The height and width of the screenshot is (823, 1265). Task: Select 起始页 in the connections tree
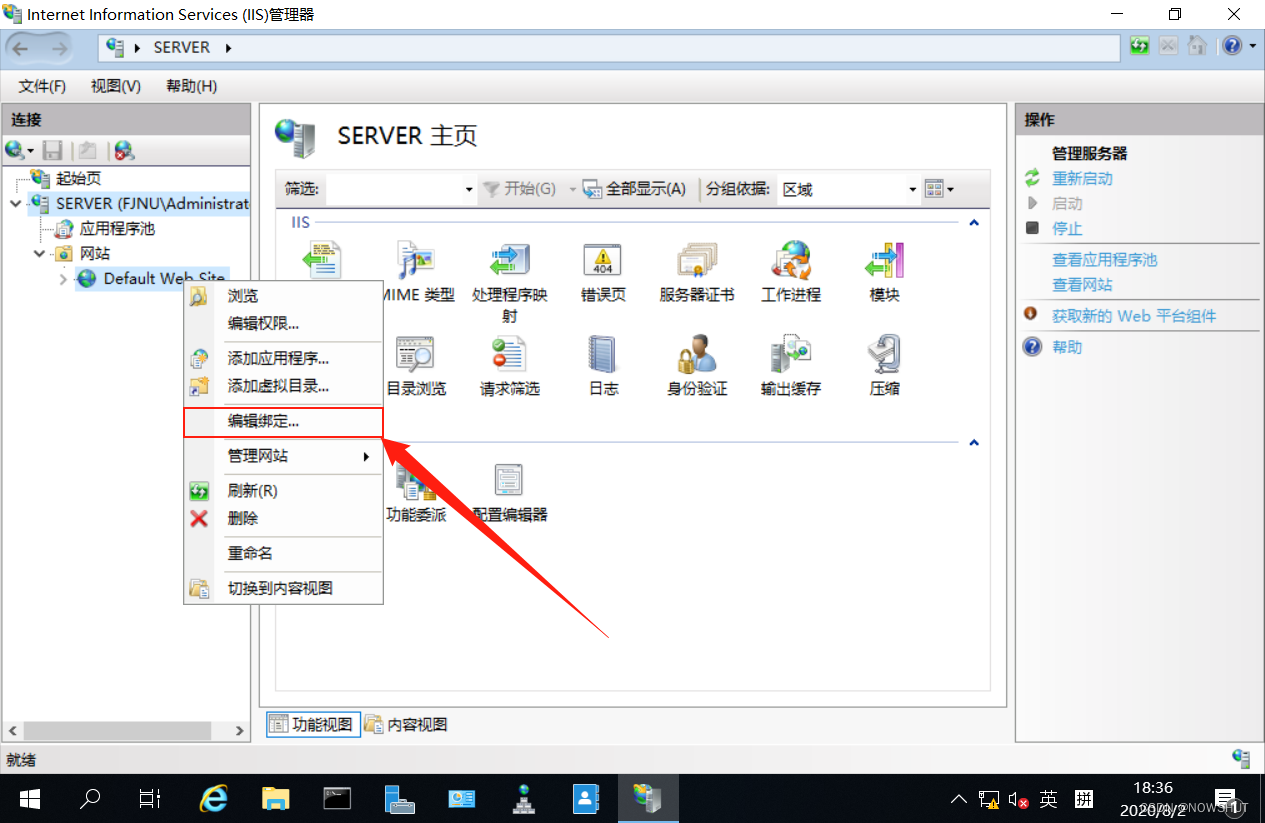coord(78,178)
